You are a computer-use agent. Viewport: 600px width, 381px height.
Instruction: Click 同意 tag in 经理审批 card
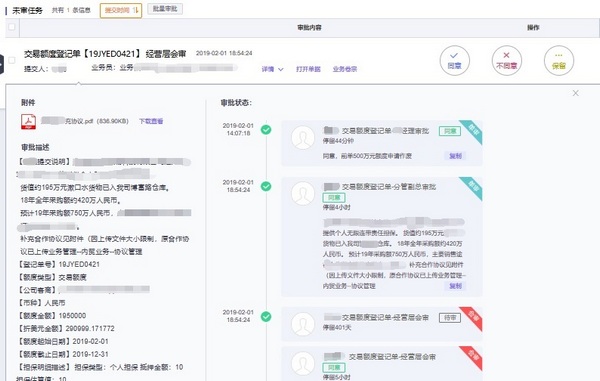[450, 131]
